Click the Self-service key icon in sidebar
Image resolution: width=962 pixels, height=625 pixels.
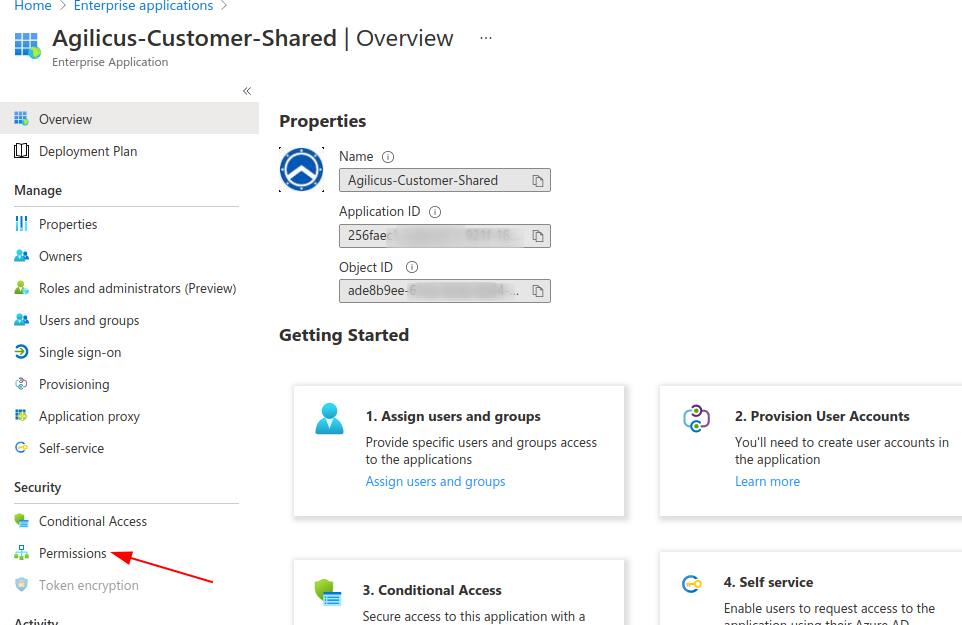pyautogui.click(x=21, y=447)
